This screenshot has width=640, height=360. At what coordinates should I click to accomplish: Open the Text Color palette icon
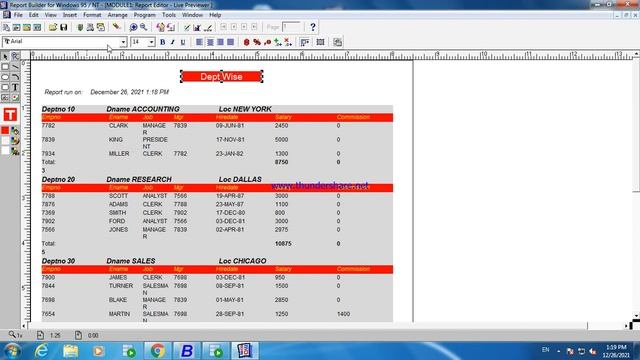point(15,151)
